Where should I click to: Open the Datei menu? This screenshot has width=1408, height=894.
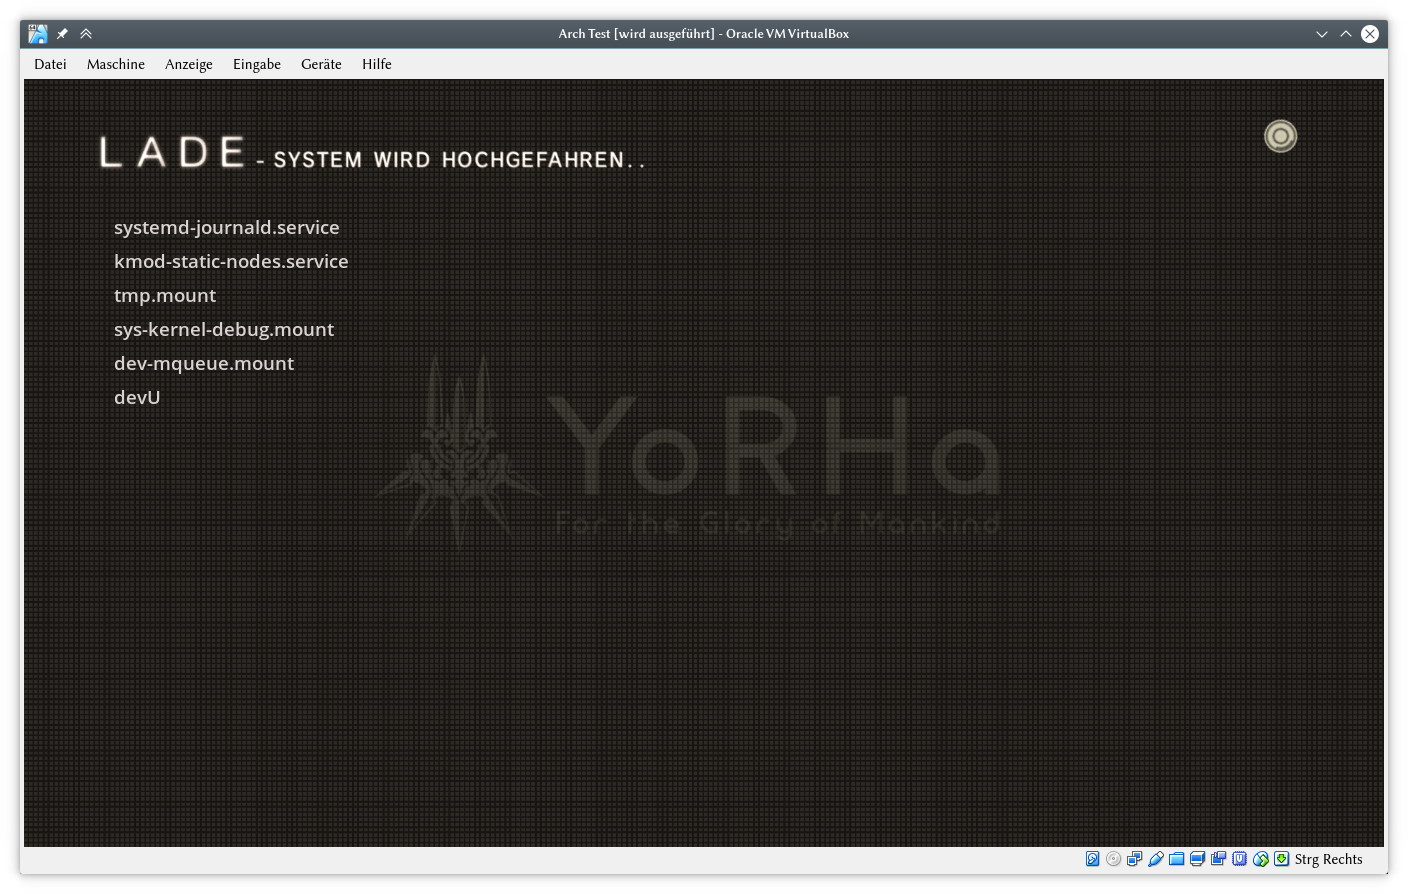[x=50, y=64]
